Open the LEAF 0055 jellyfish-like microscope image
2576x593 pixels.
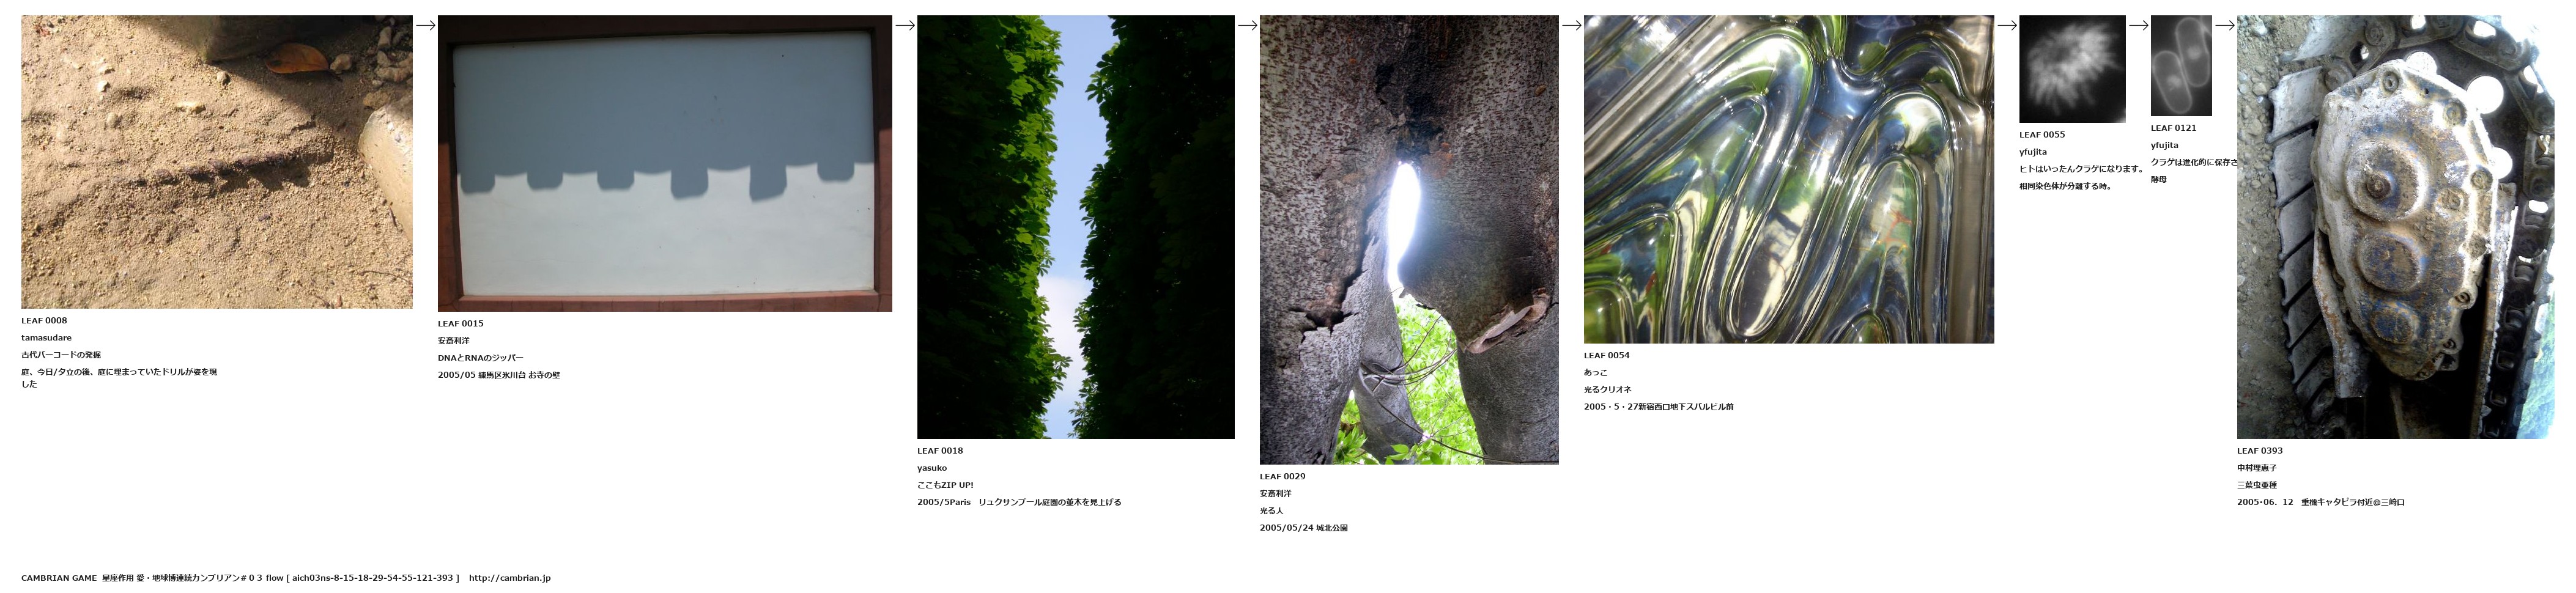(2072, 69)
